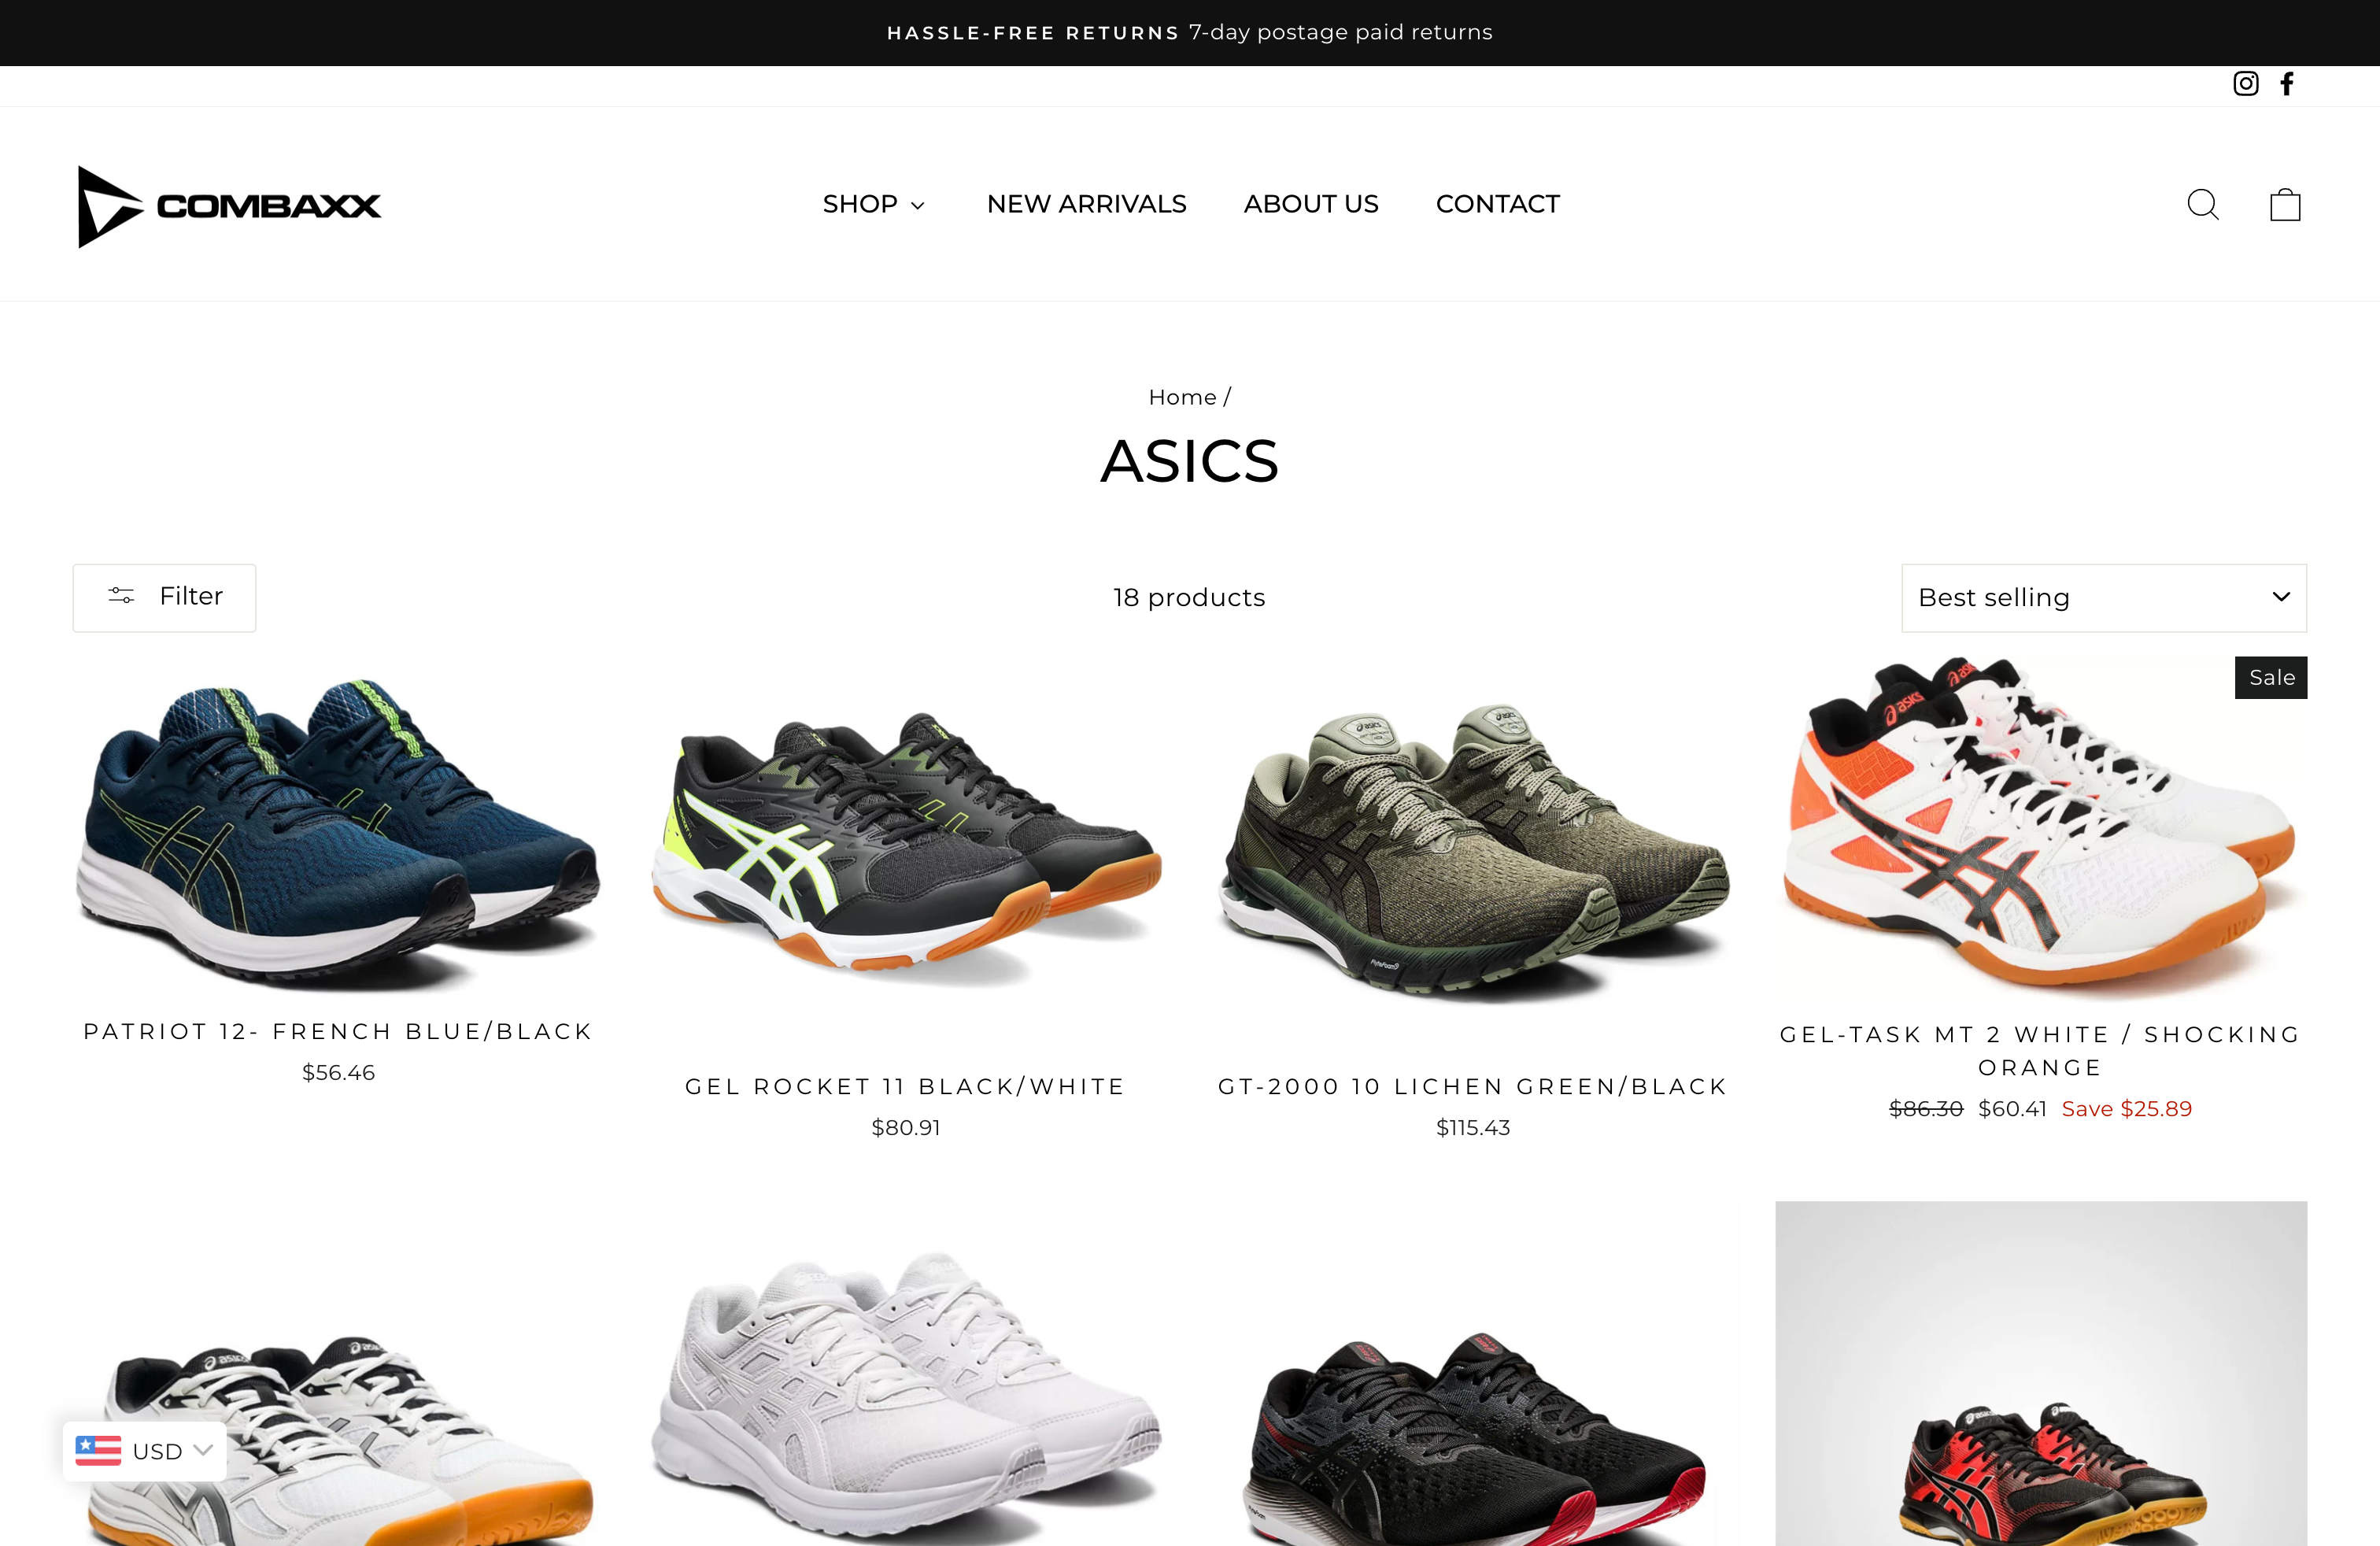The width and height of the screenshot is (2380, 1546).
Task: Open the Instagram profile icon
Action: [x=2245, y=84]
